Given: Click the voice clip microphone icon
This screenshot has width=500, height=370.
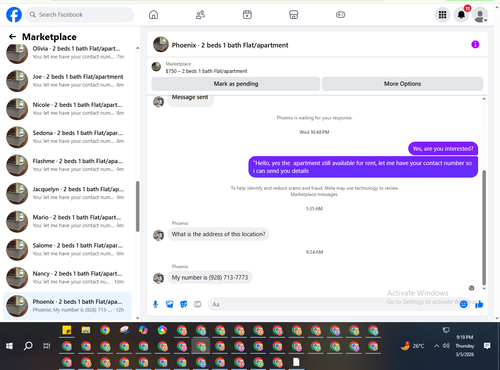Looking at the screenshot, I should pyautogui.click(x=155, y=304).
